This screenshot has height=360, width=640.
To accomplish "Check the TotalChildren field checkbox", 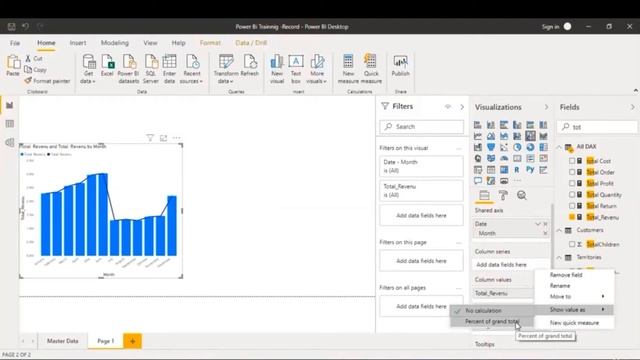I will pos(572,244).
